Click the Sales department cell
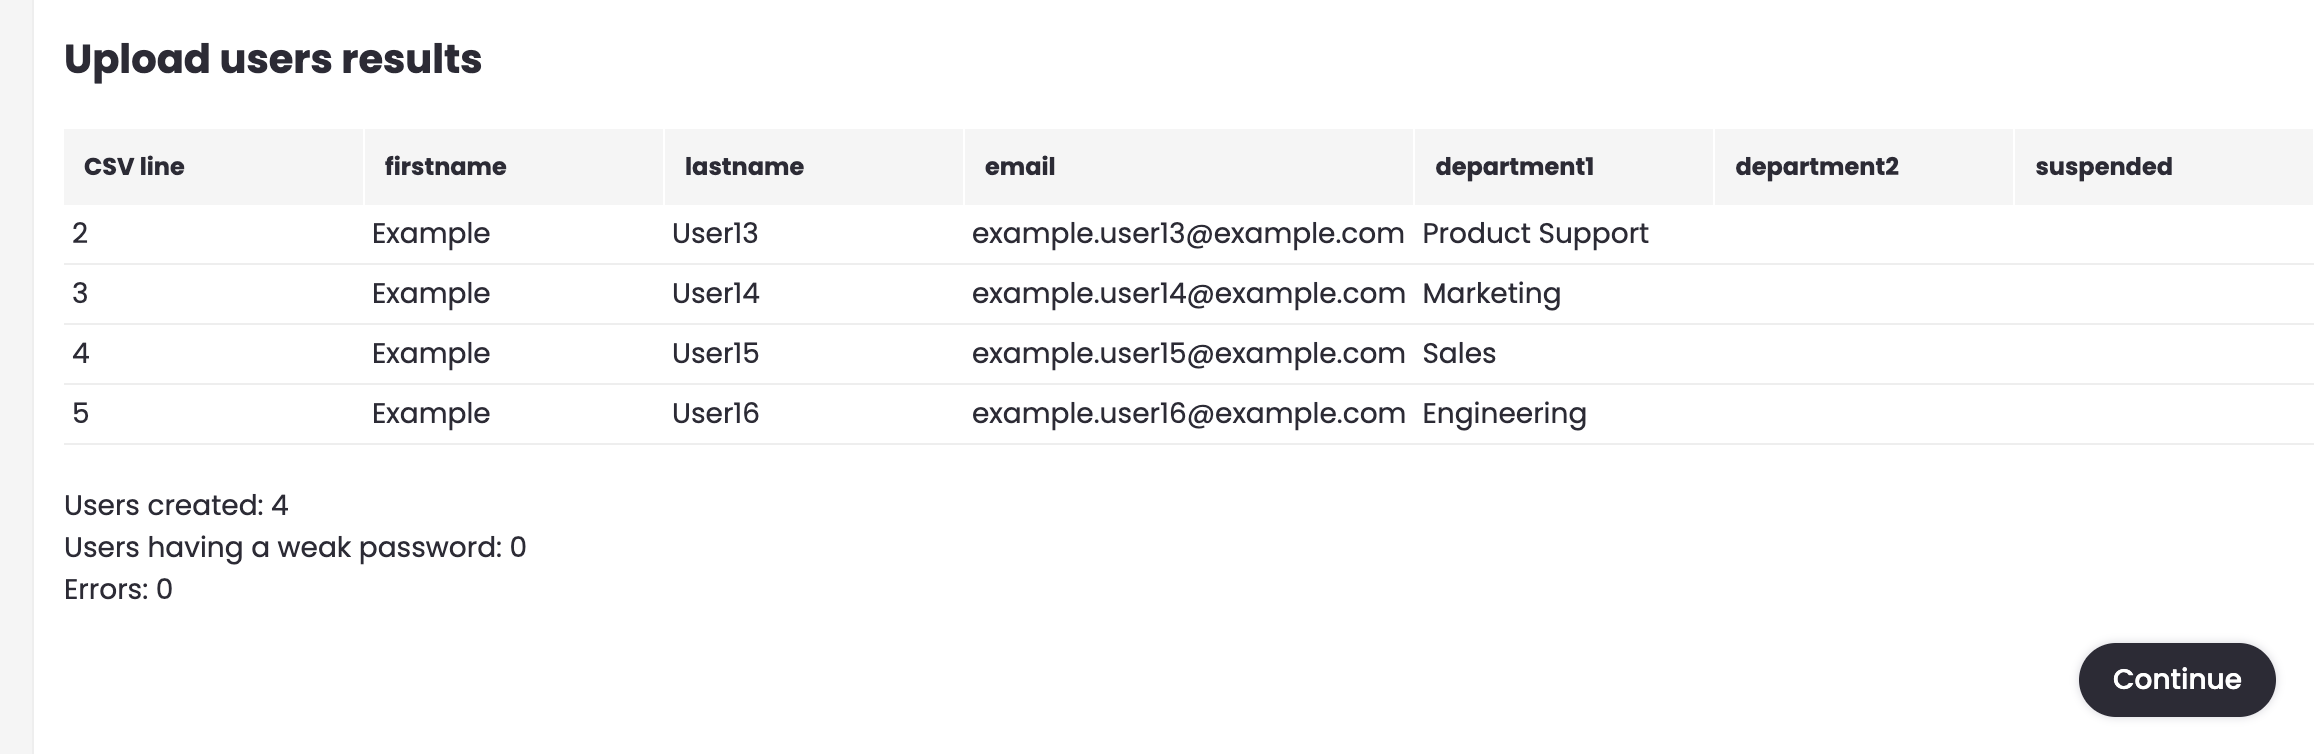Viewport: 2324px width, 754px height. point(1564,353)
